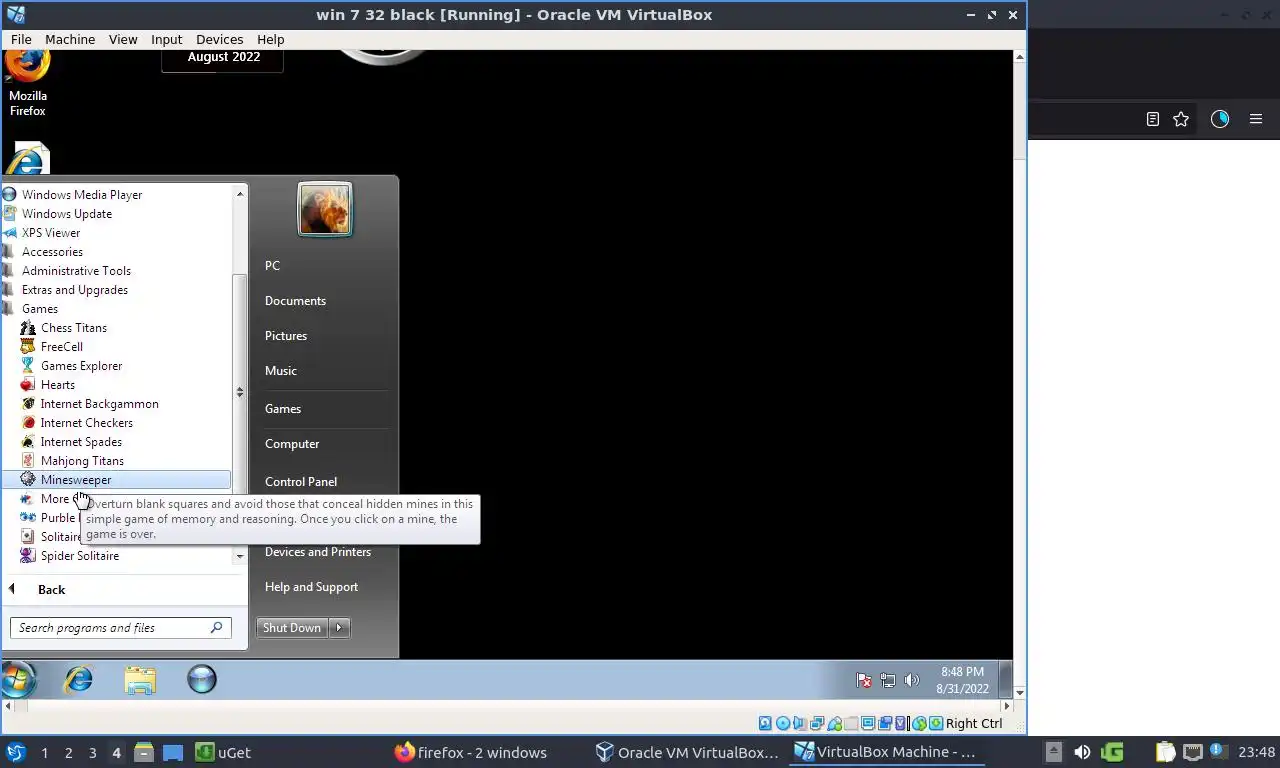This screenshot has height=768, width=1280.
Task: Switch to host workspace 2
Action: [x=69, y=753]
